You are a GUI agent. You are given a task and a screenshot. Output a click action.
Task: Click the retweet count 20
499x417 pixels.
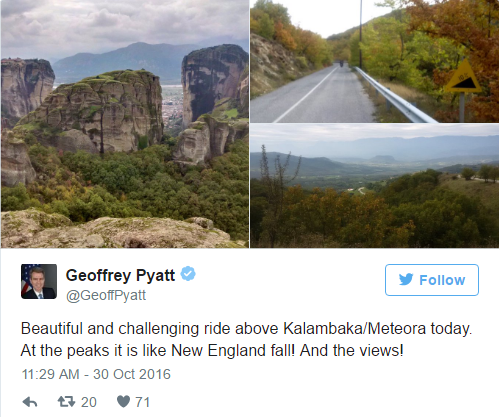(89, 402)
